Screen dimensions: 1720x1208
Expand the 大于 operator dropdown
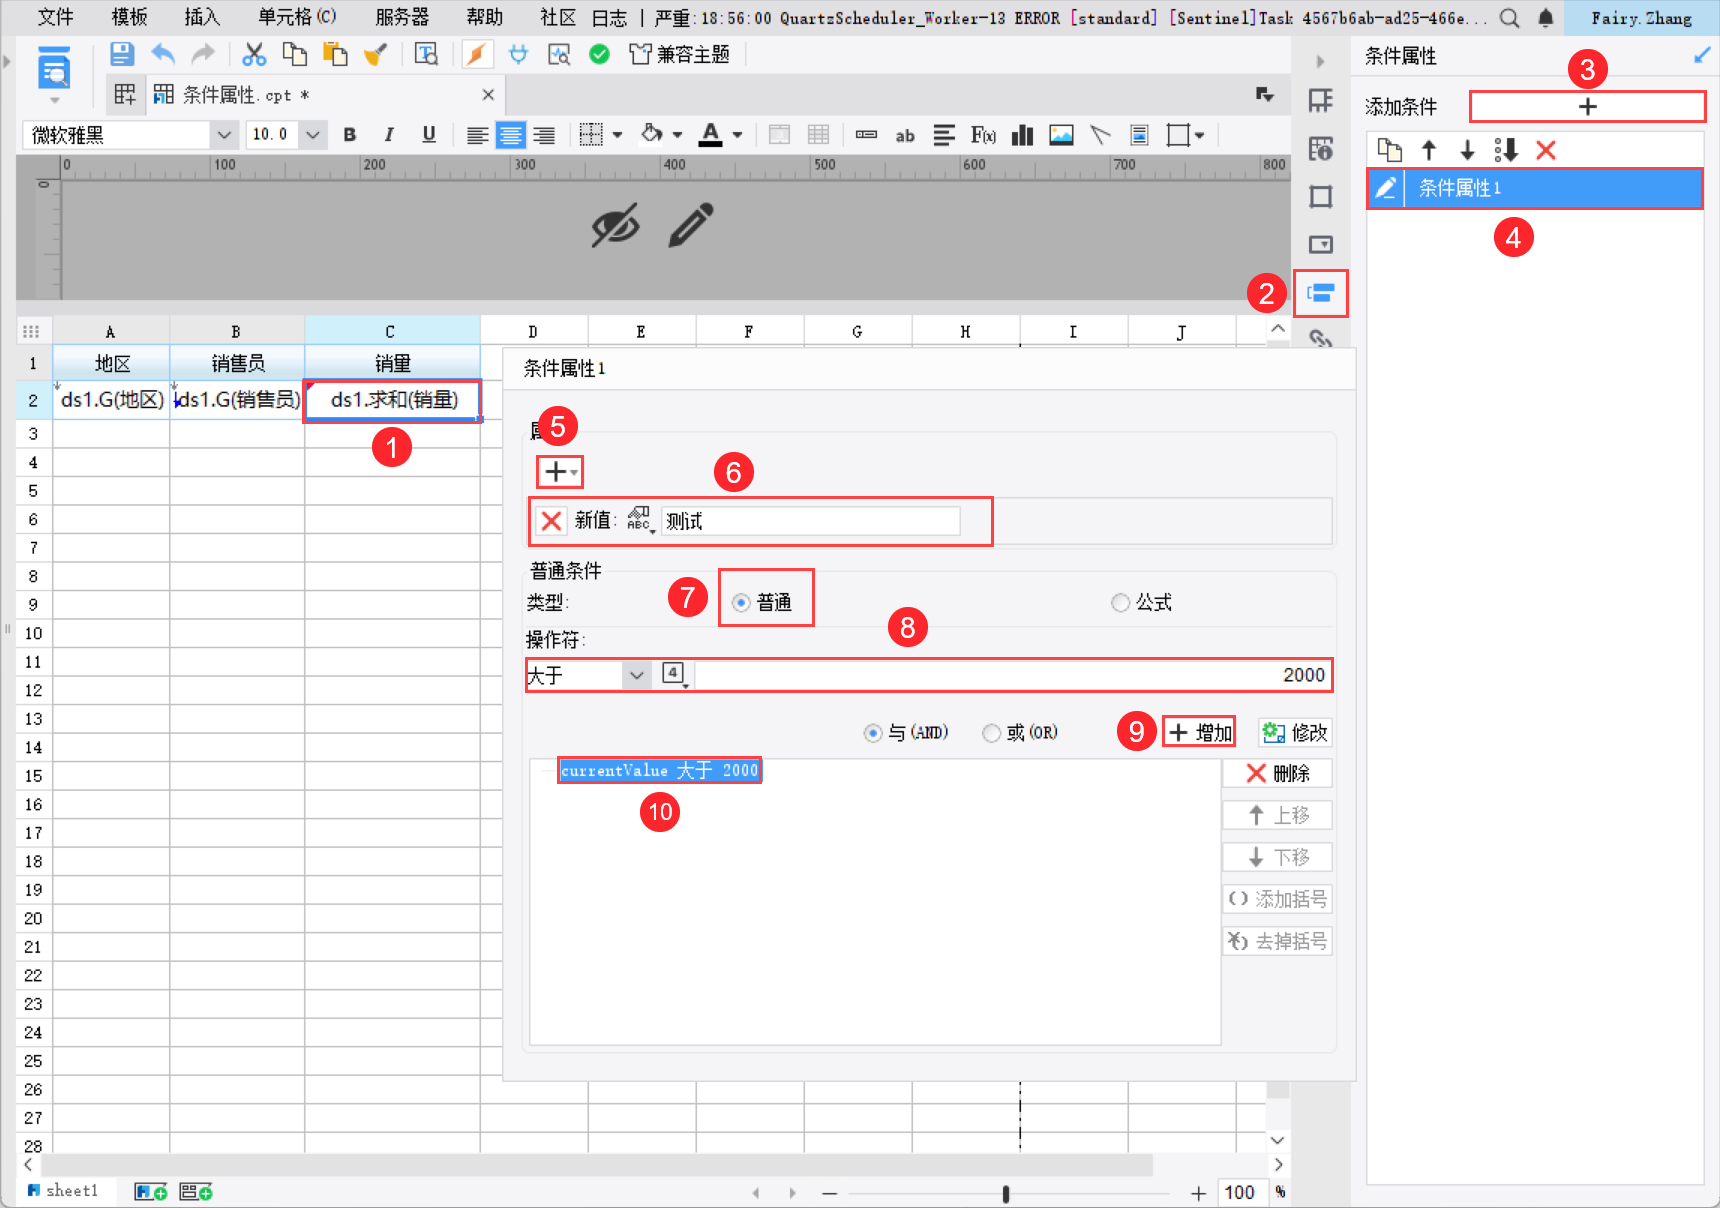coord(636,676)
